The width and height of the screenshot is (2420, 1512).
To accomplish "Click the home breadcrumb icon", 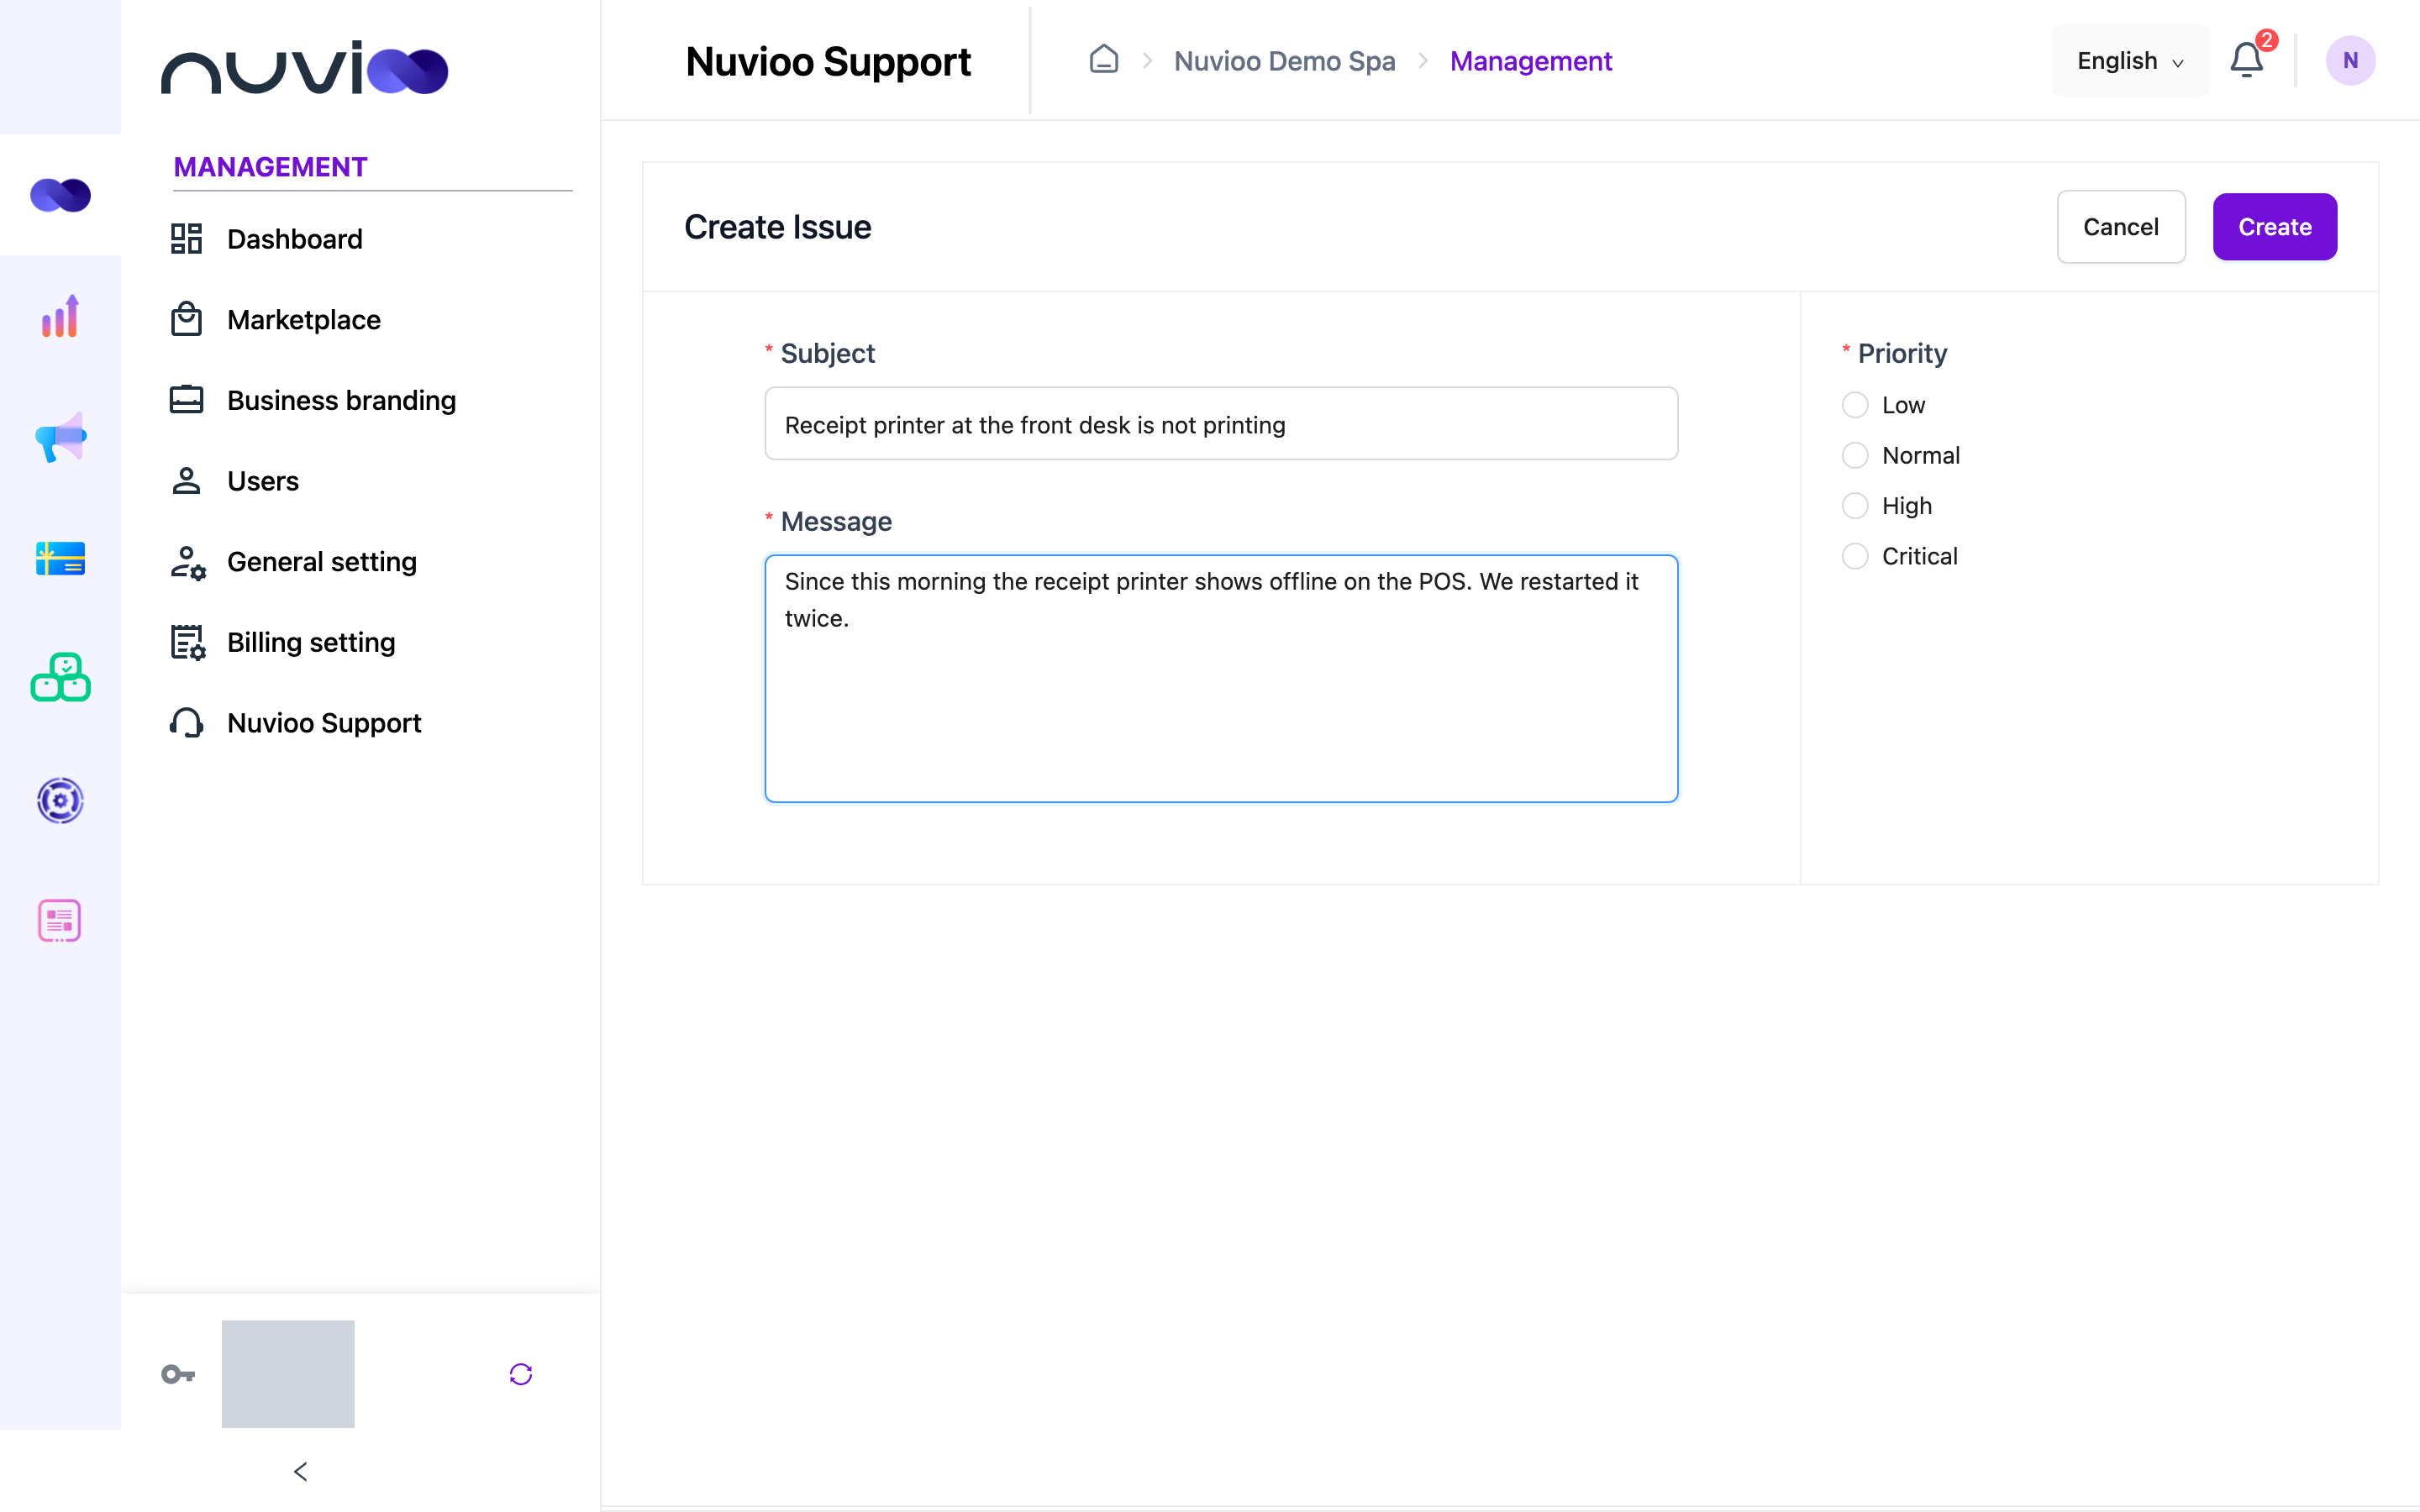I will pos(1103,60).
